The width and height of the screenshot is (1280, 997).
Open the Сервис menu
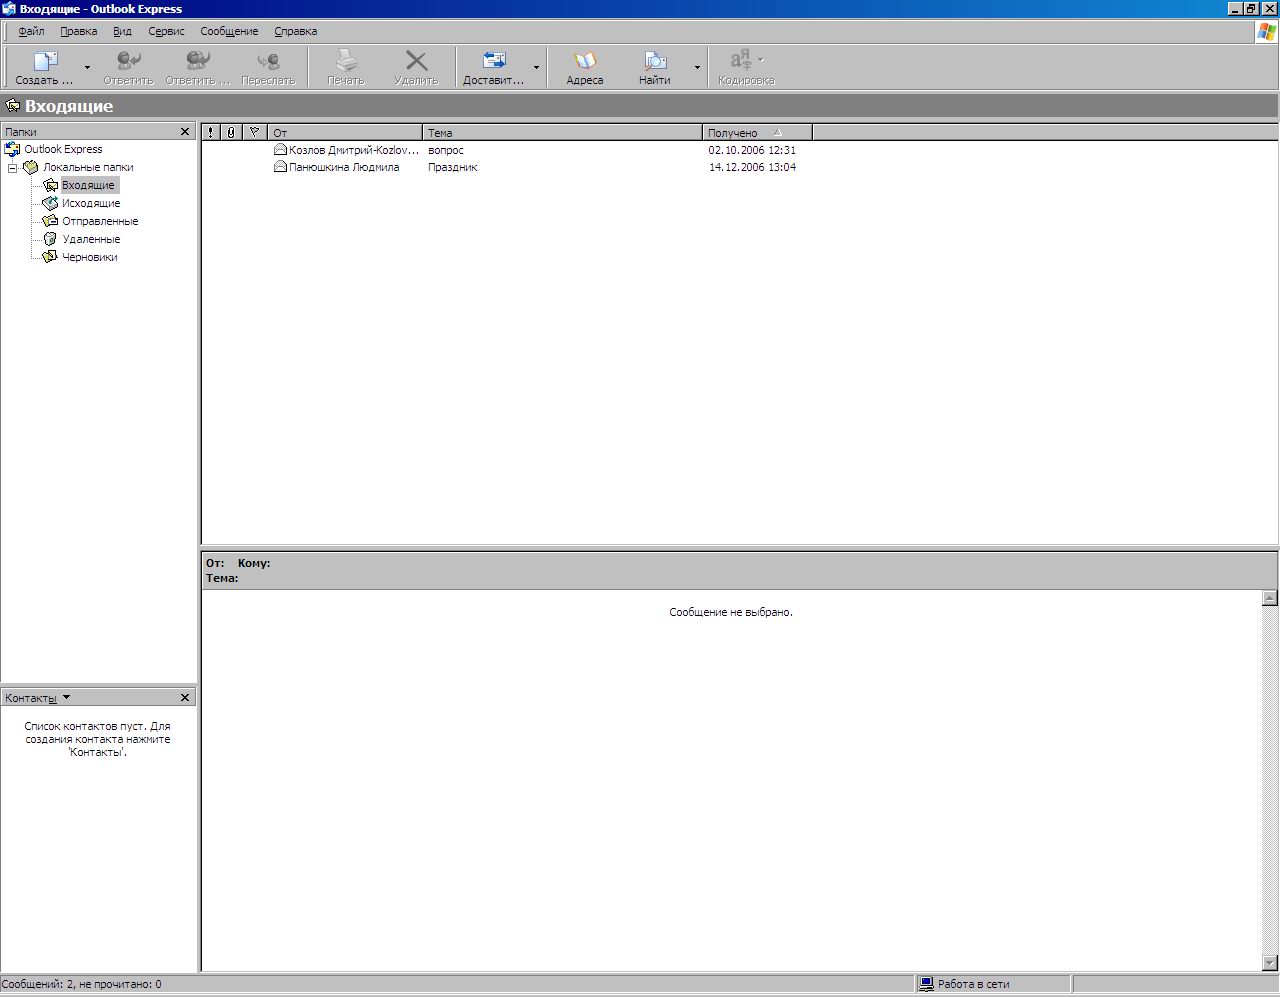click(166, 31)
